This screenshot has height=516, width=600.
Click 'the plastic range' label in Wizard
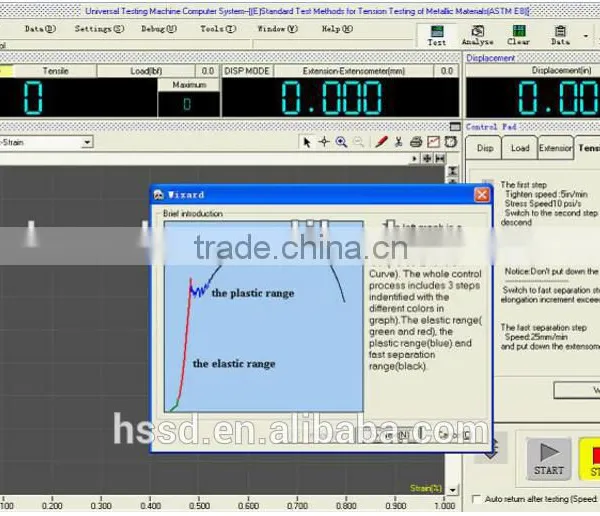tap(253, 293)
